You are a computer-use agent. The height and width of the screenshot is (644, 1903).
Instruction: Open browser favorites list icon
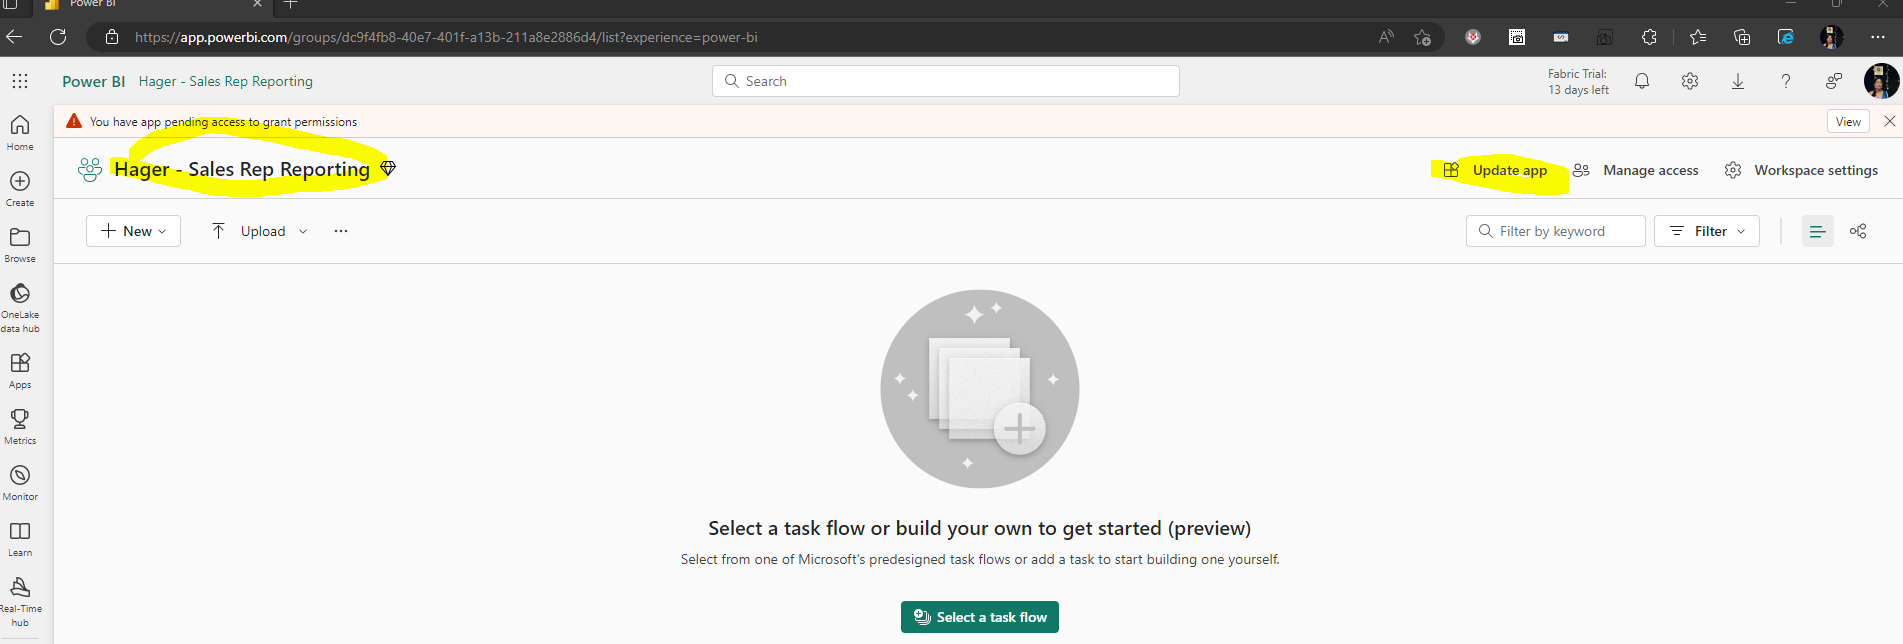(1698, 37)
